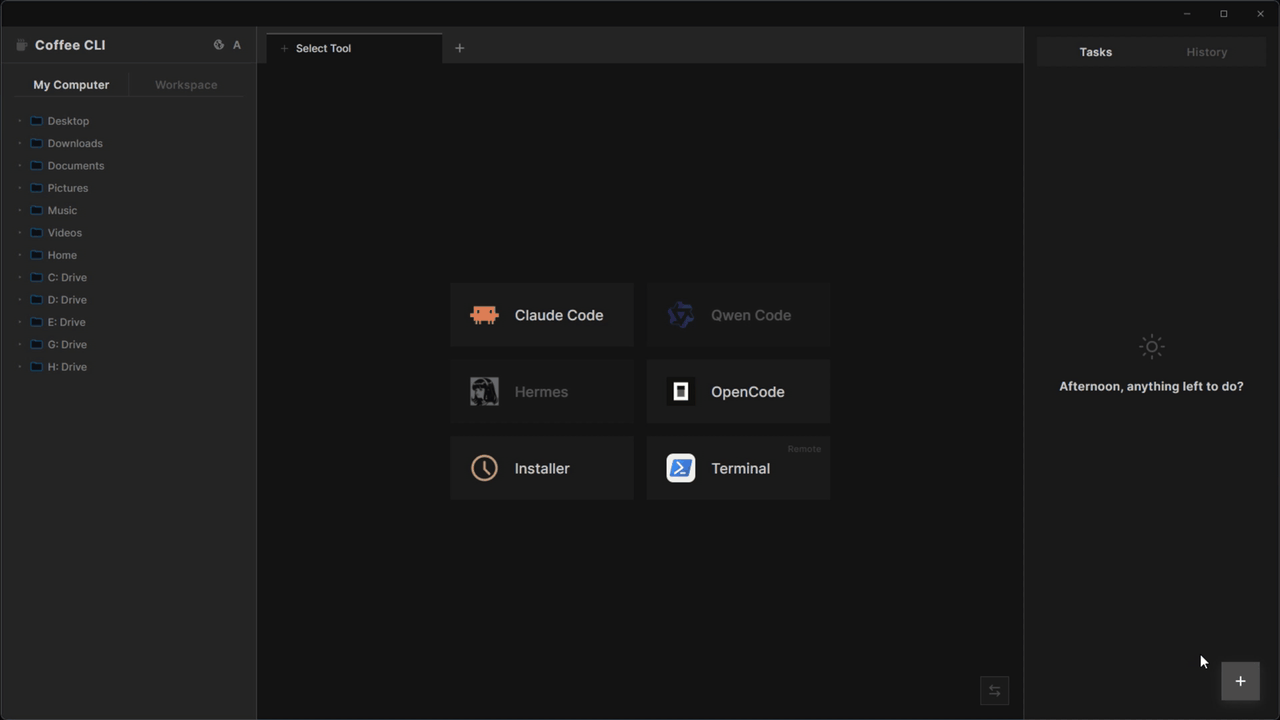Minimize the Coffee CLI window
Screen dimensions: 1280x720
click(1187, 14)
